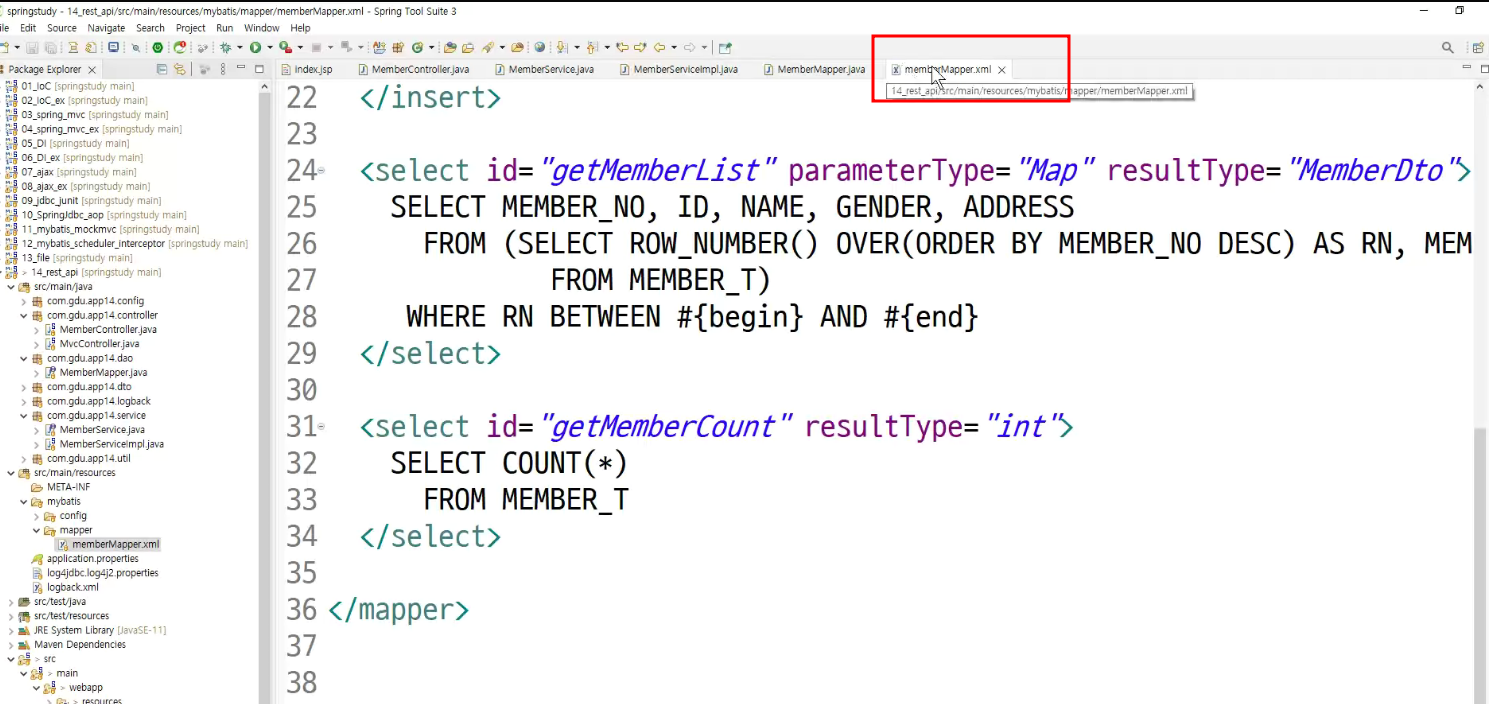
Task: Open the Project menu
Action: (190, 28)
